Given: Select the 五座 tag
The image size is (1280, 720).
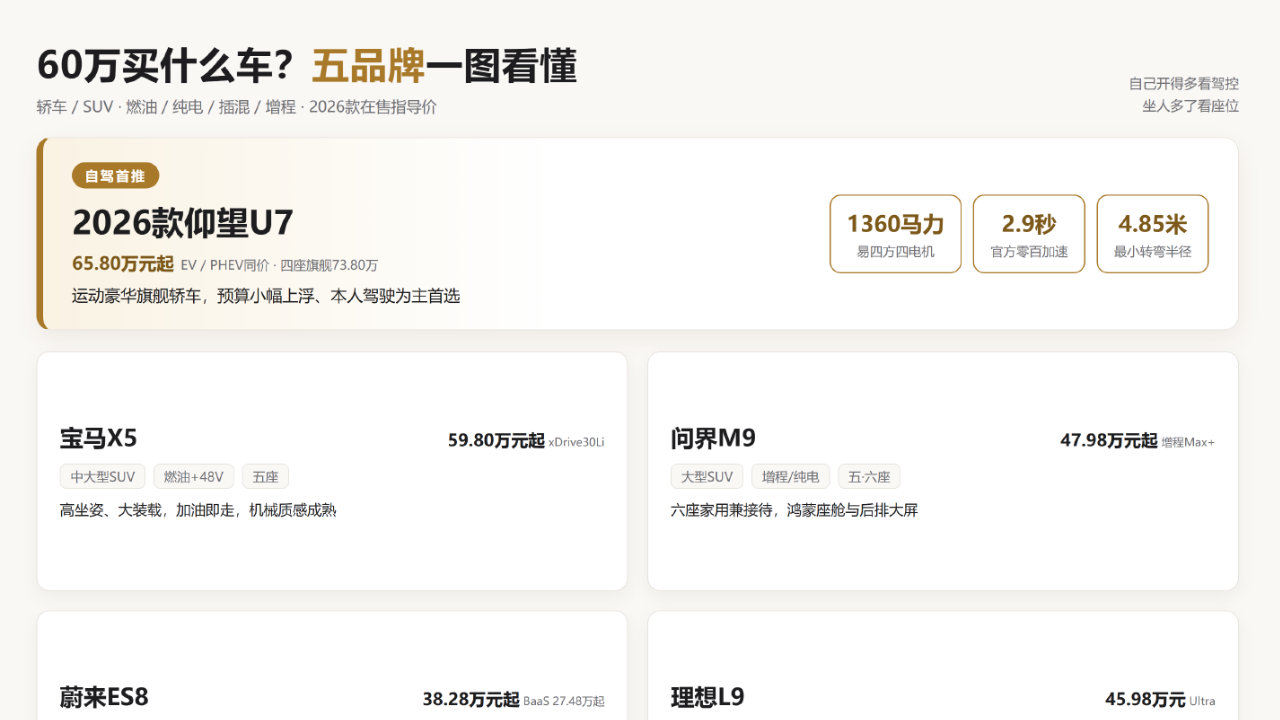Looking at the screenshot, I should coord(265,477).
